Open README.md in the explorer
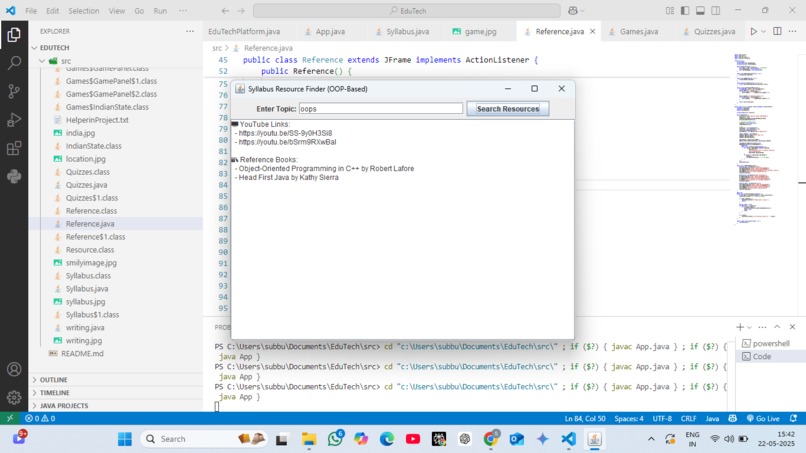Image resolution: width=806 pixels, height=453 pixels. point(116,353)
